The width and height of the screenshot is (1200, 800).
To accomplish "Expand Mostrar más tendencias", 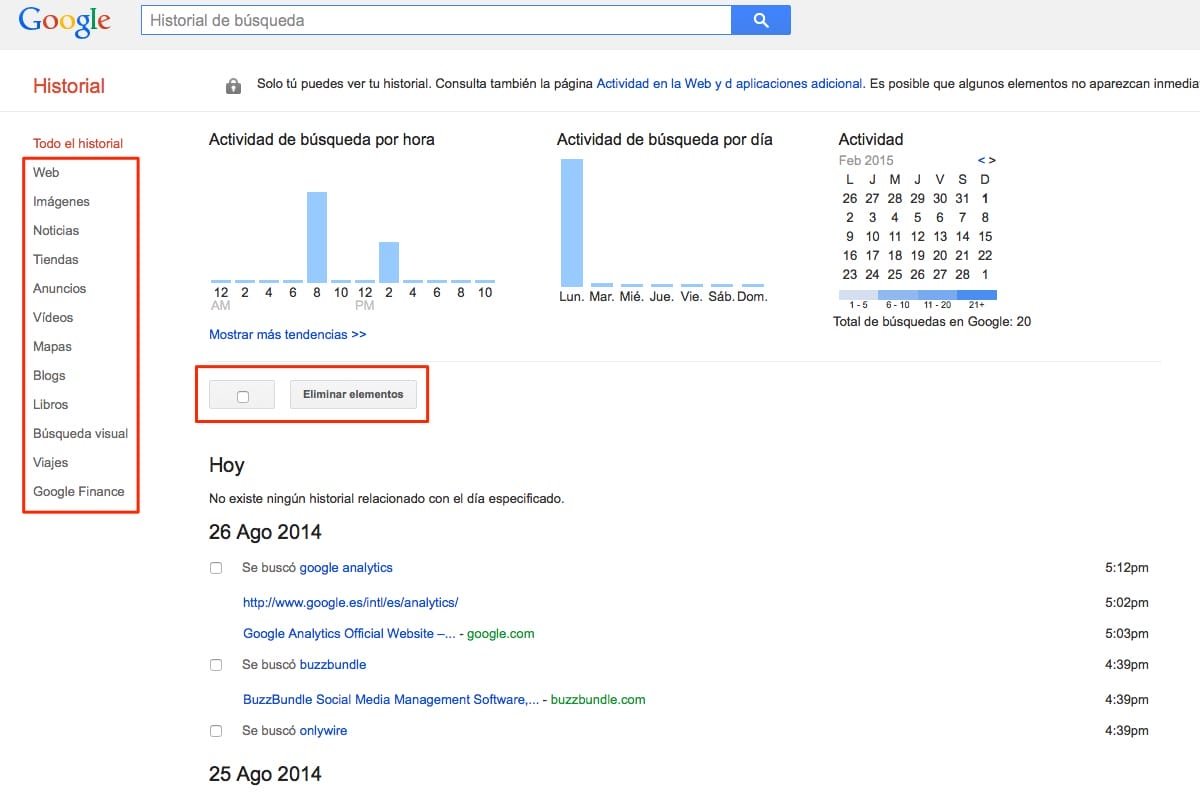I will click(x=287, y=335).
